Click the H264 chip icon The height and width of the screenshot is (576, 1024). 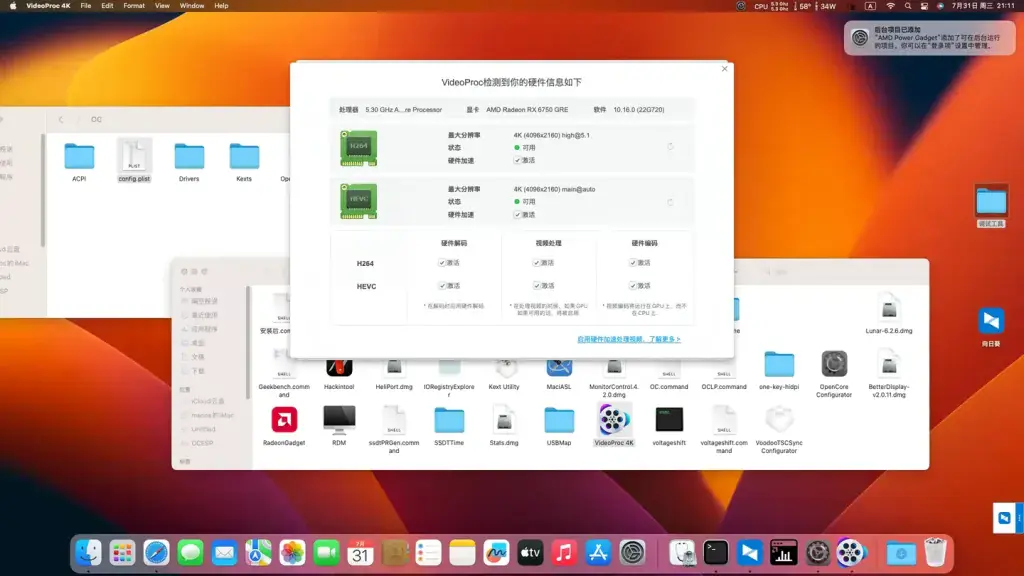(x=359, y=148)
